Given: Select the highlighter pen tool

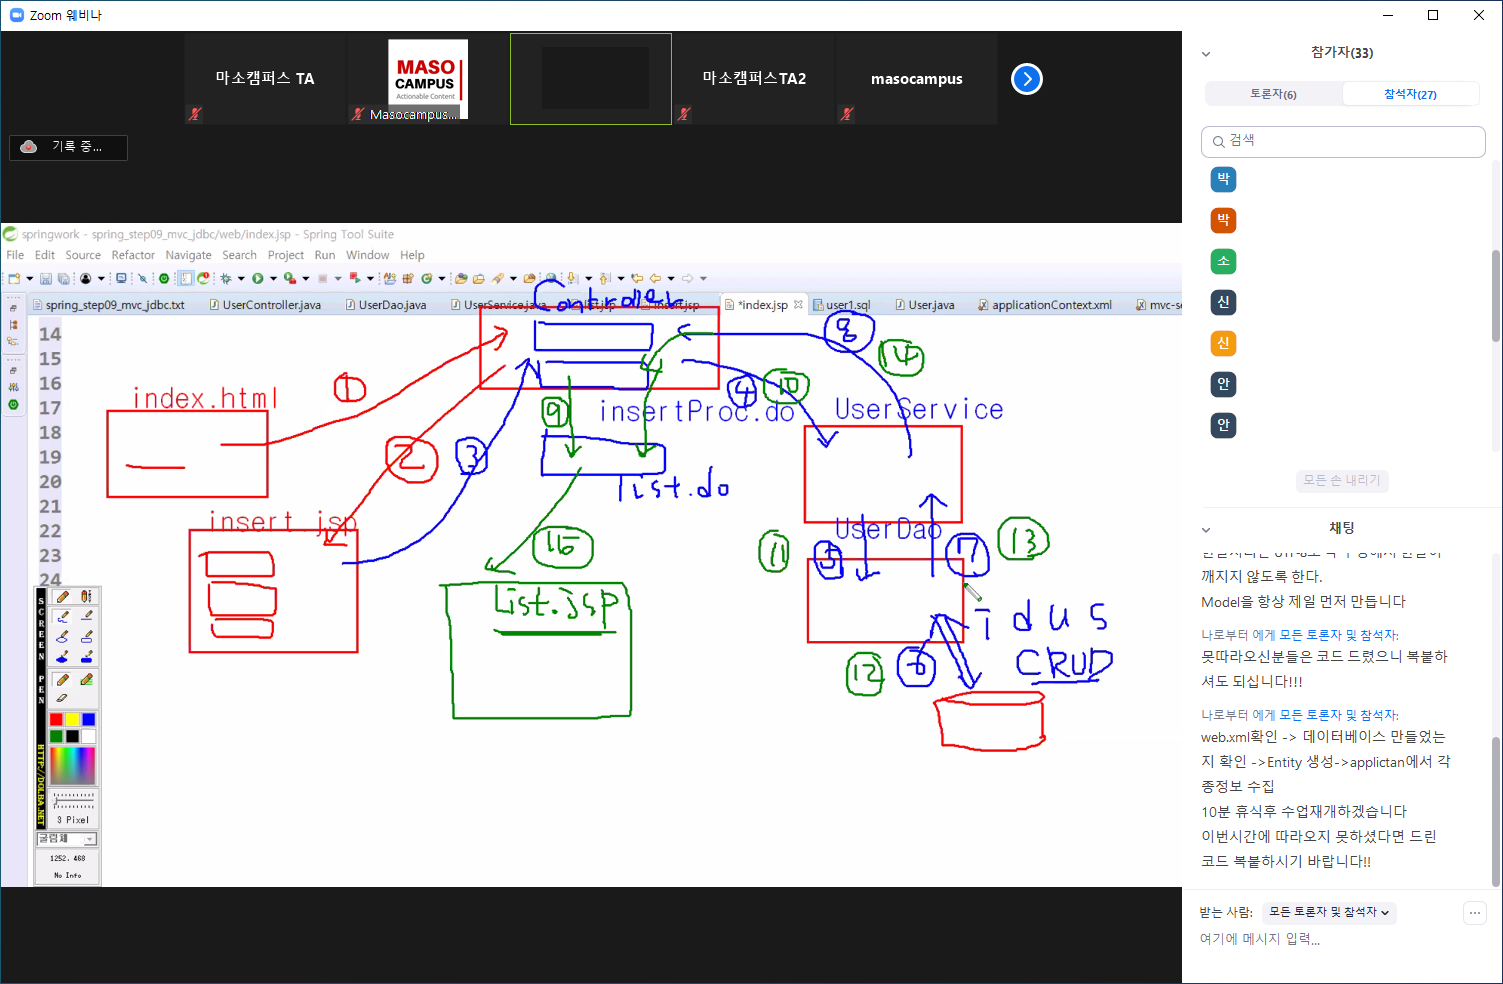Looking at the screenshot, I should click(x=87, y=680).
